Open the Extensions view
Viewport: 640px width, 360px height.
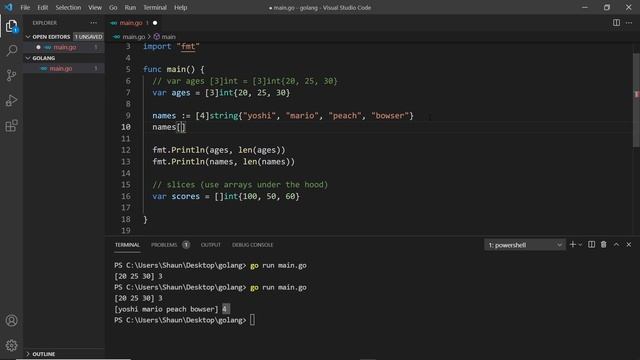click(11, 126)
